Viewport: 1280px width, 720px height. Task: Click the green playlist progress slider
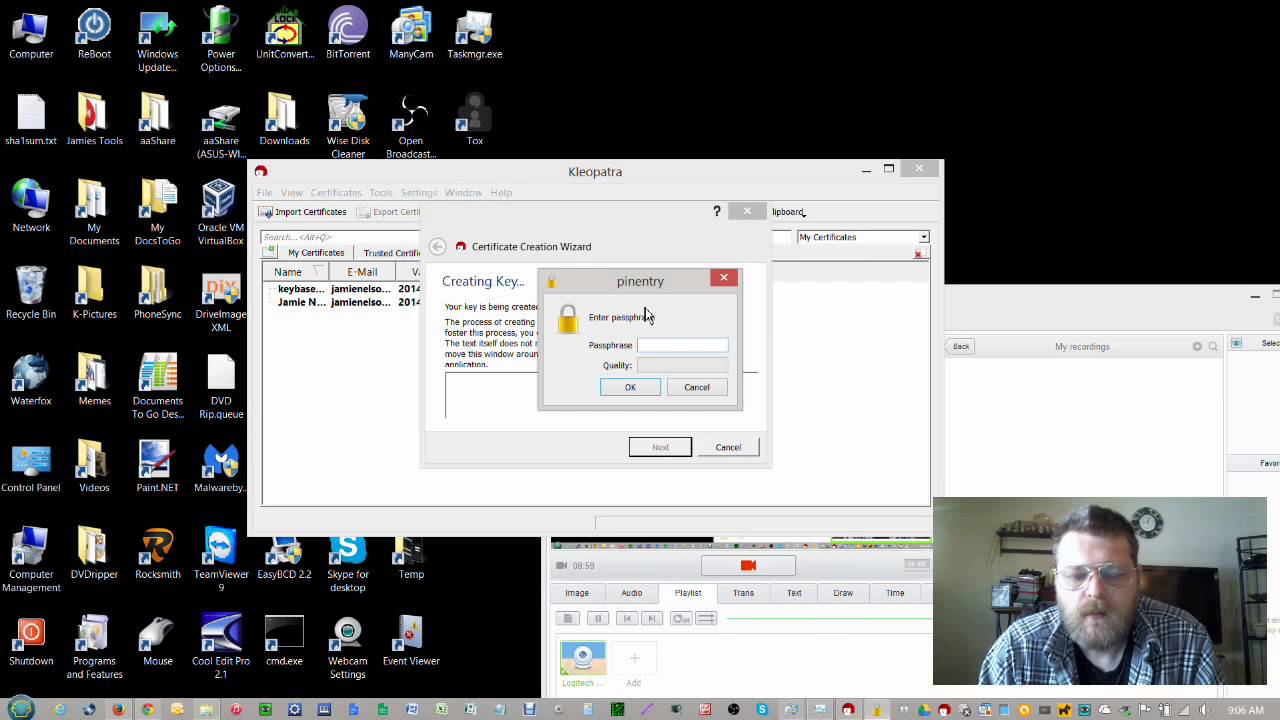pos(828,619)
